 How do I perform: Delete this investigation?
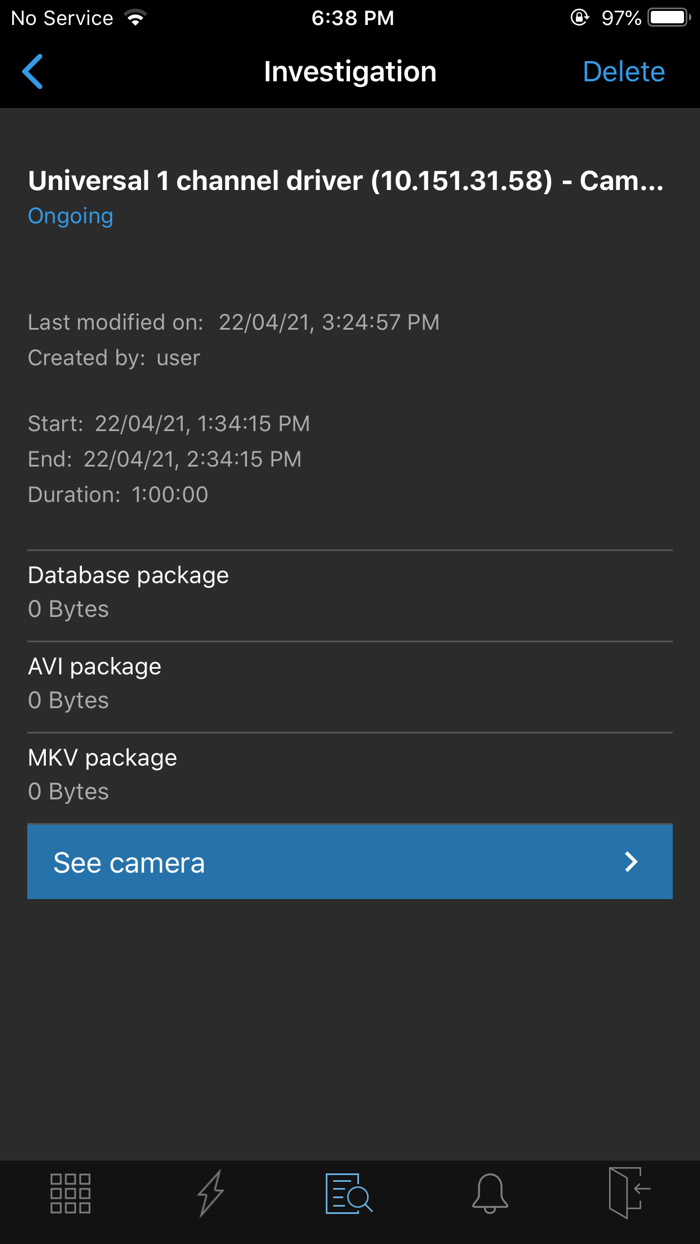623,72
